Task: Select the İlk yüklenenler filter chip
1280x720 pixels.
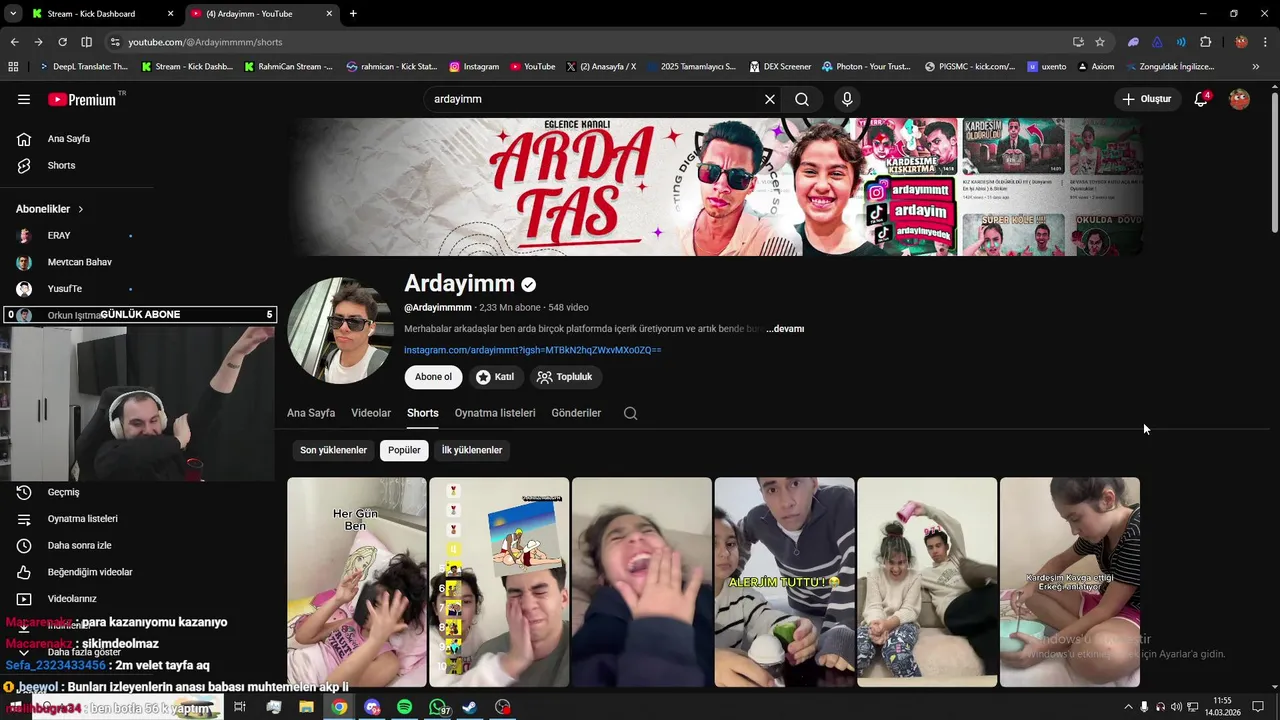Action: (472, 450)
